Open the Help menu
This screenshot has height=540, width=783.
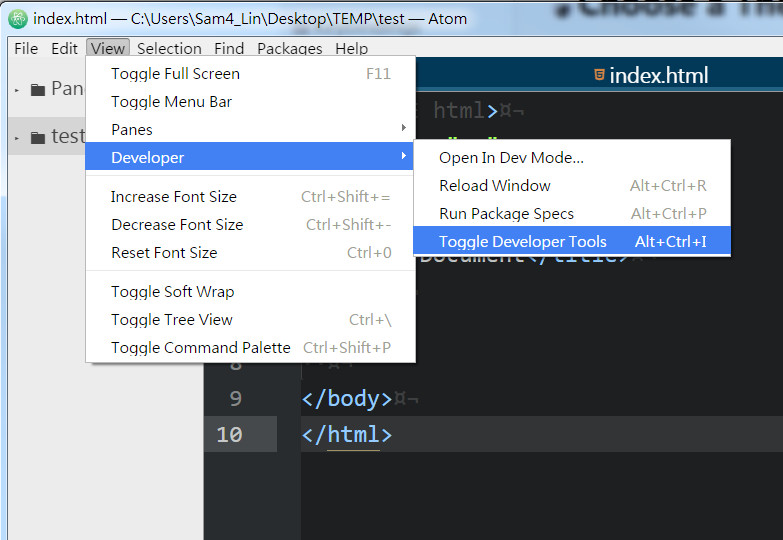coord(352,48)
